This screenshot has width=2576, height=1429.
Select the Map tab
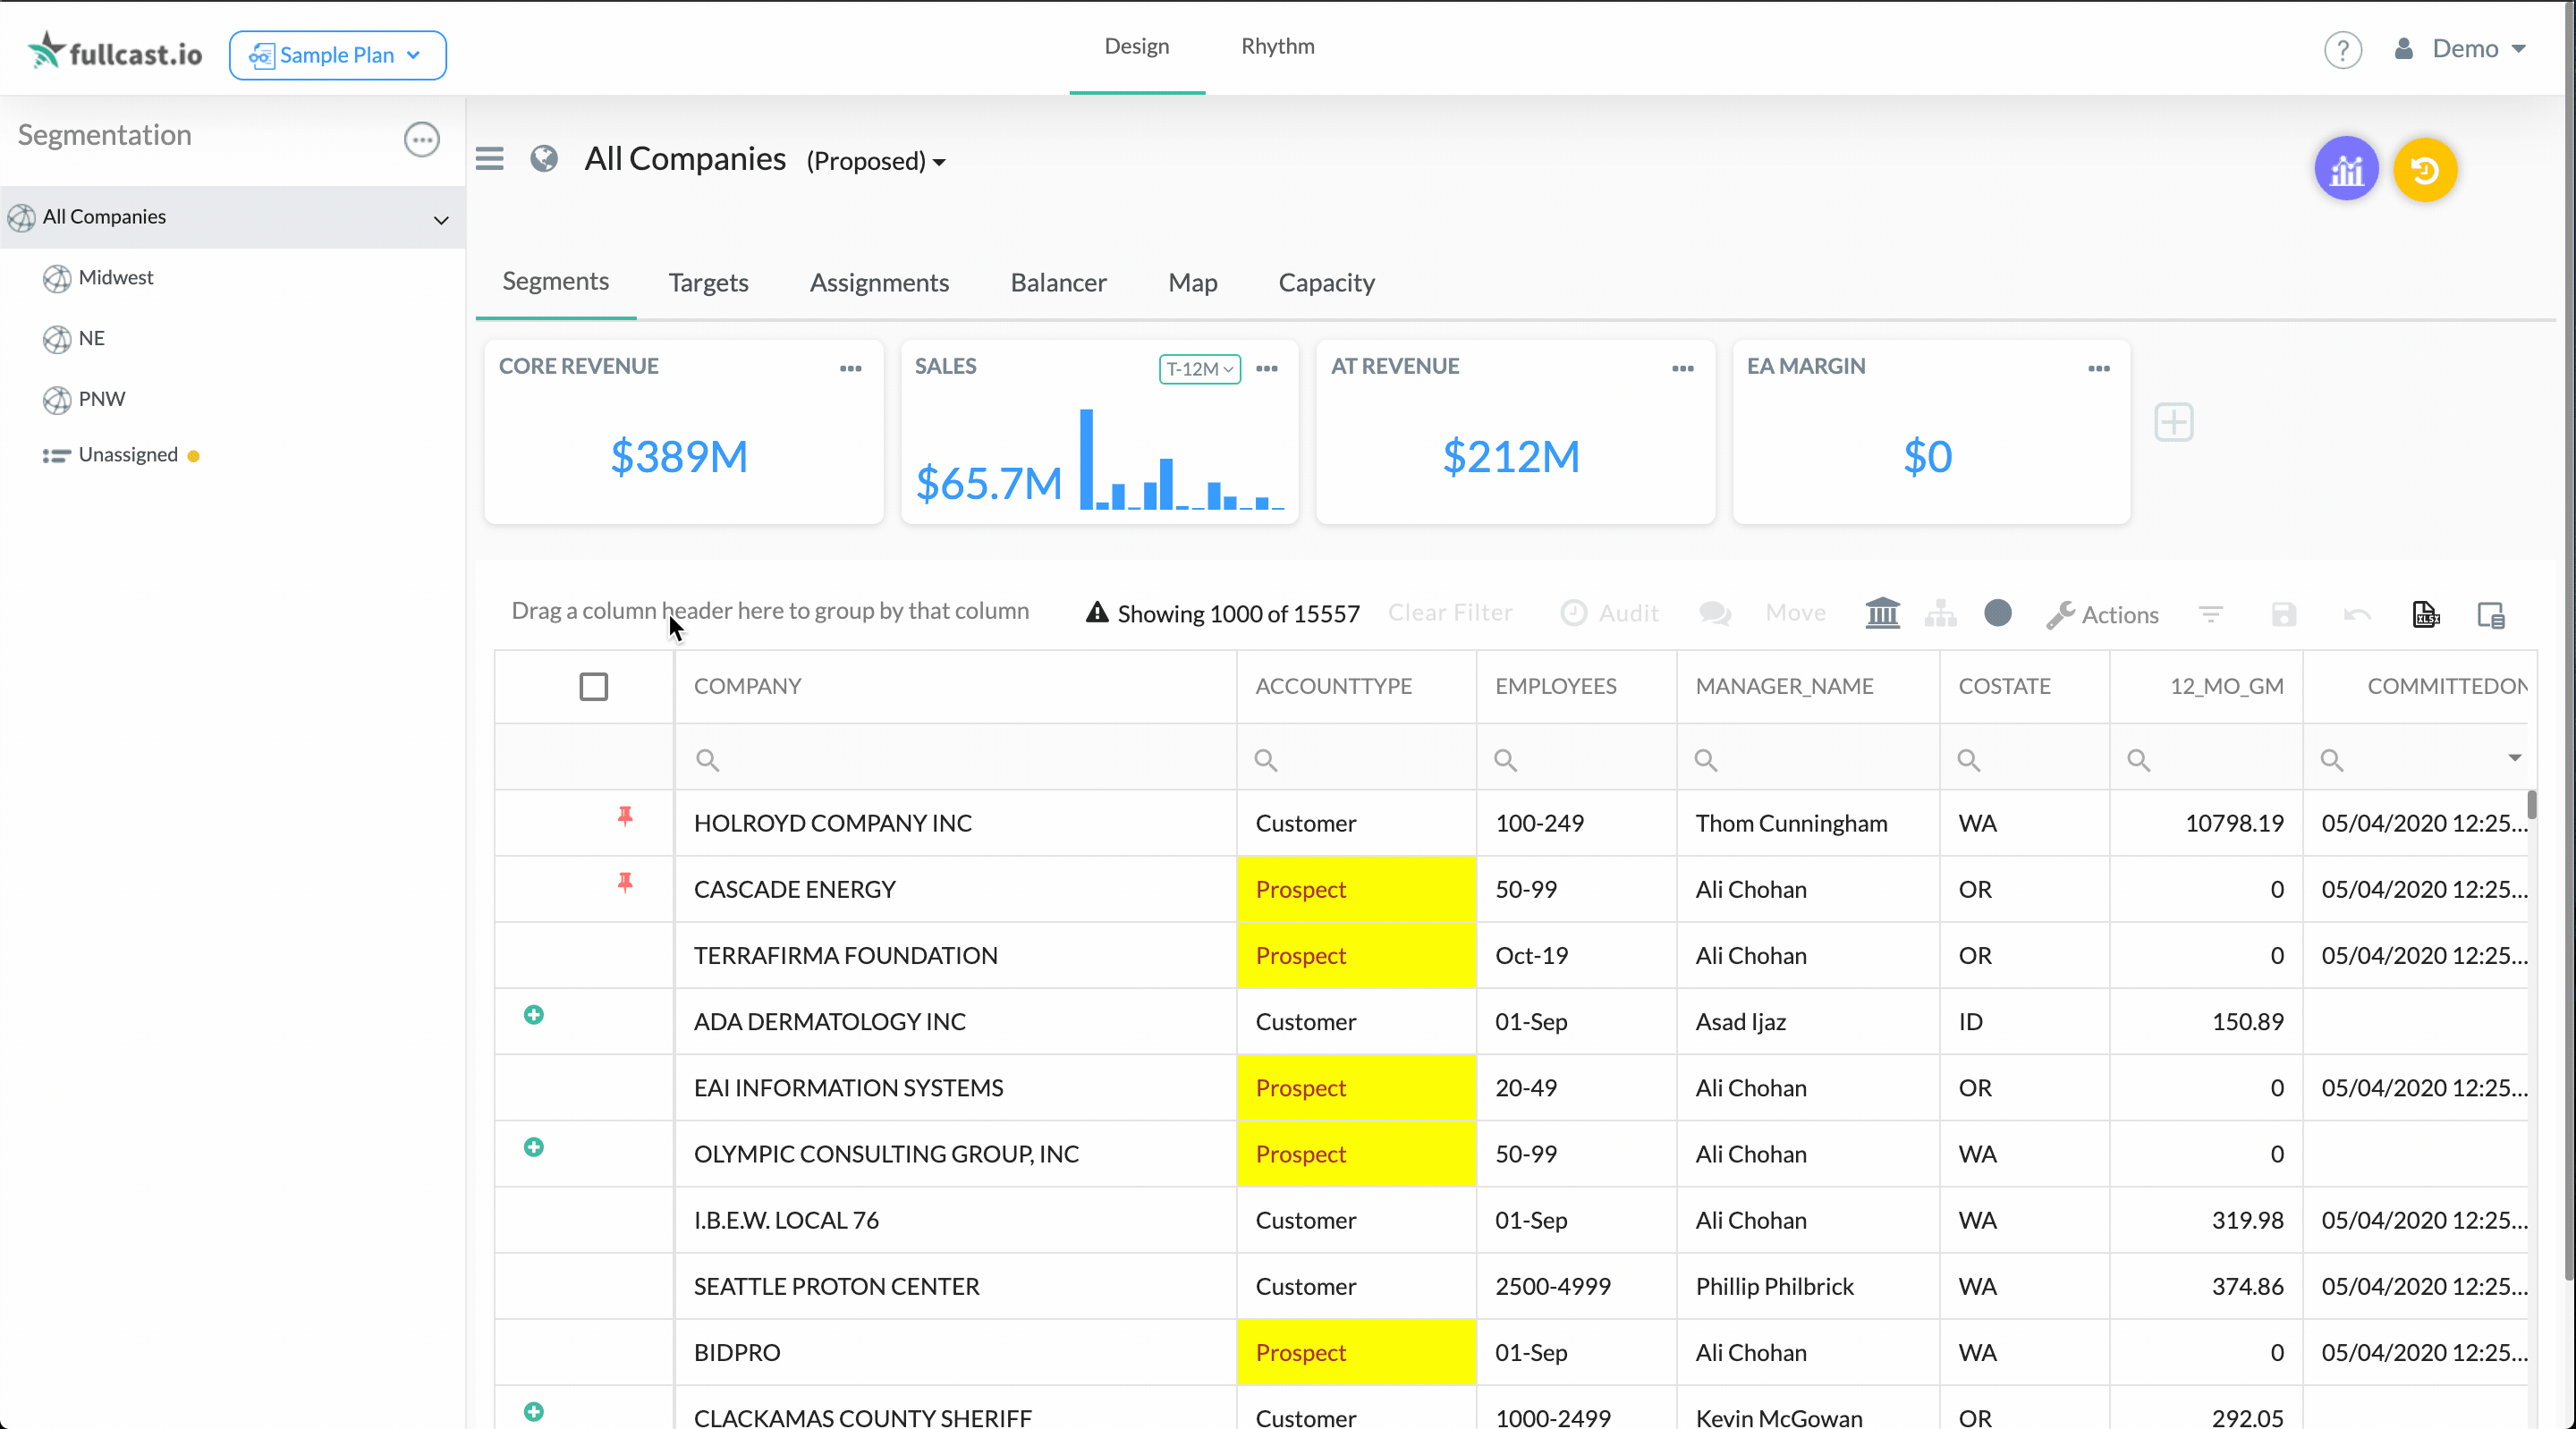click(x=1192, y=283)
